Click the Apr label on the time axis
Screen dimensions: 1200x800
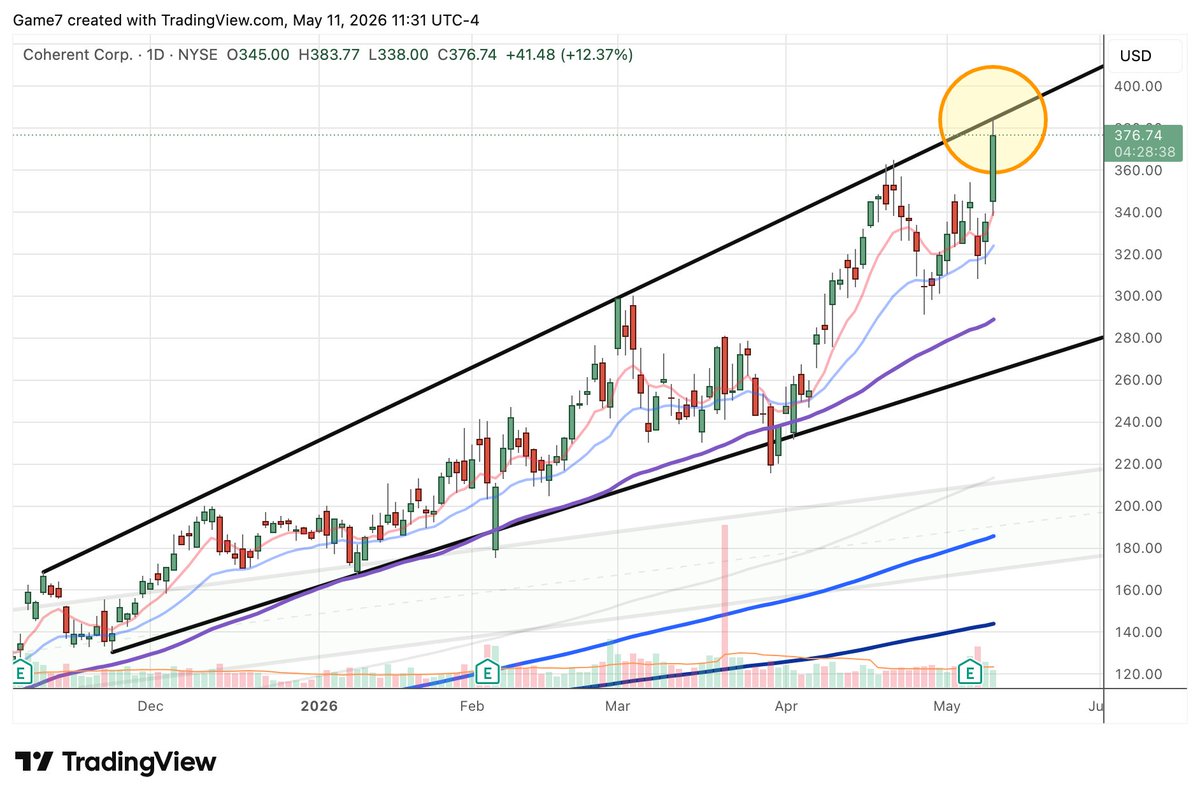786,707
